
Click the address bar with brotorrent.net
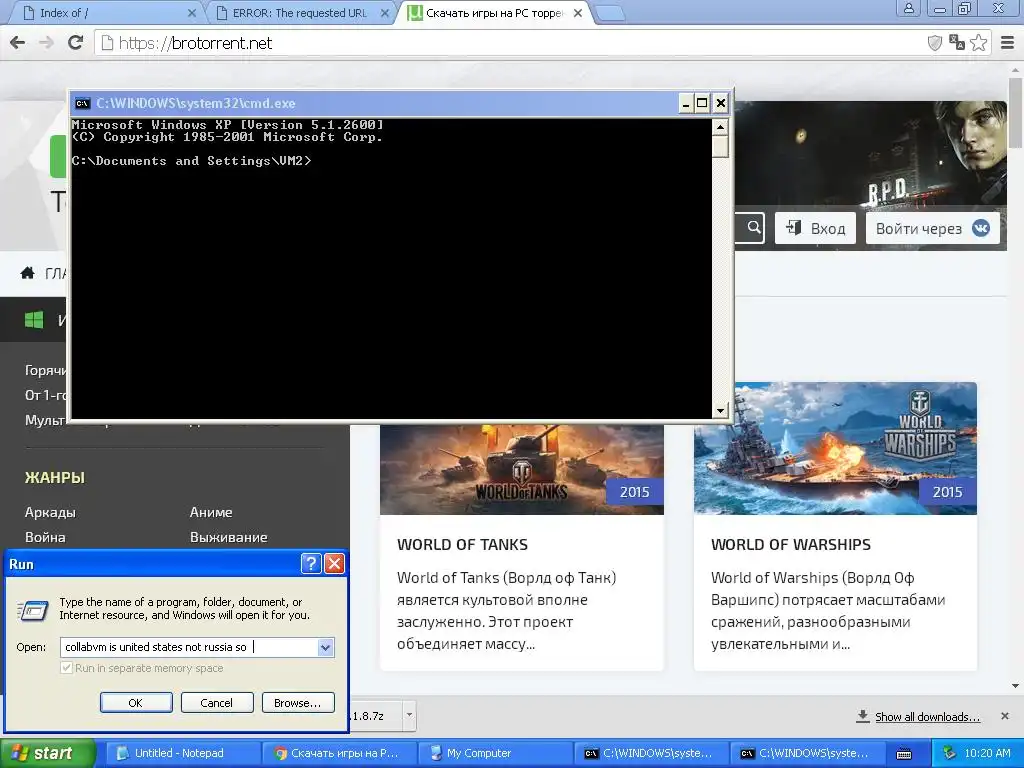tap(509, 43)
